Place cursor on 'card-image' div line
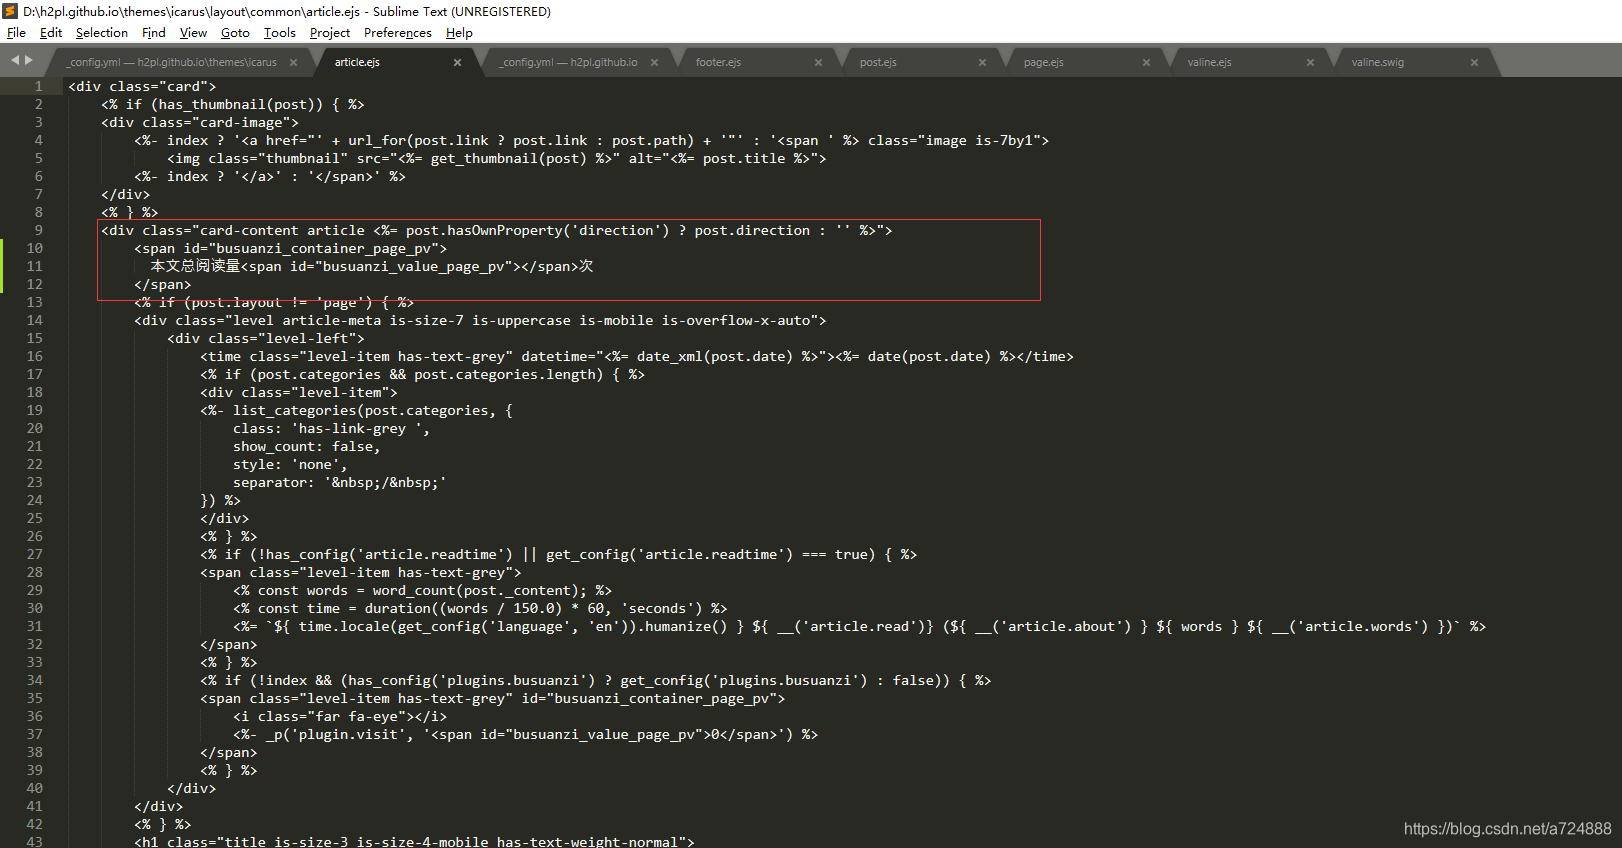The height and width of the screenshot is (848, 1622). 199,122
